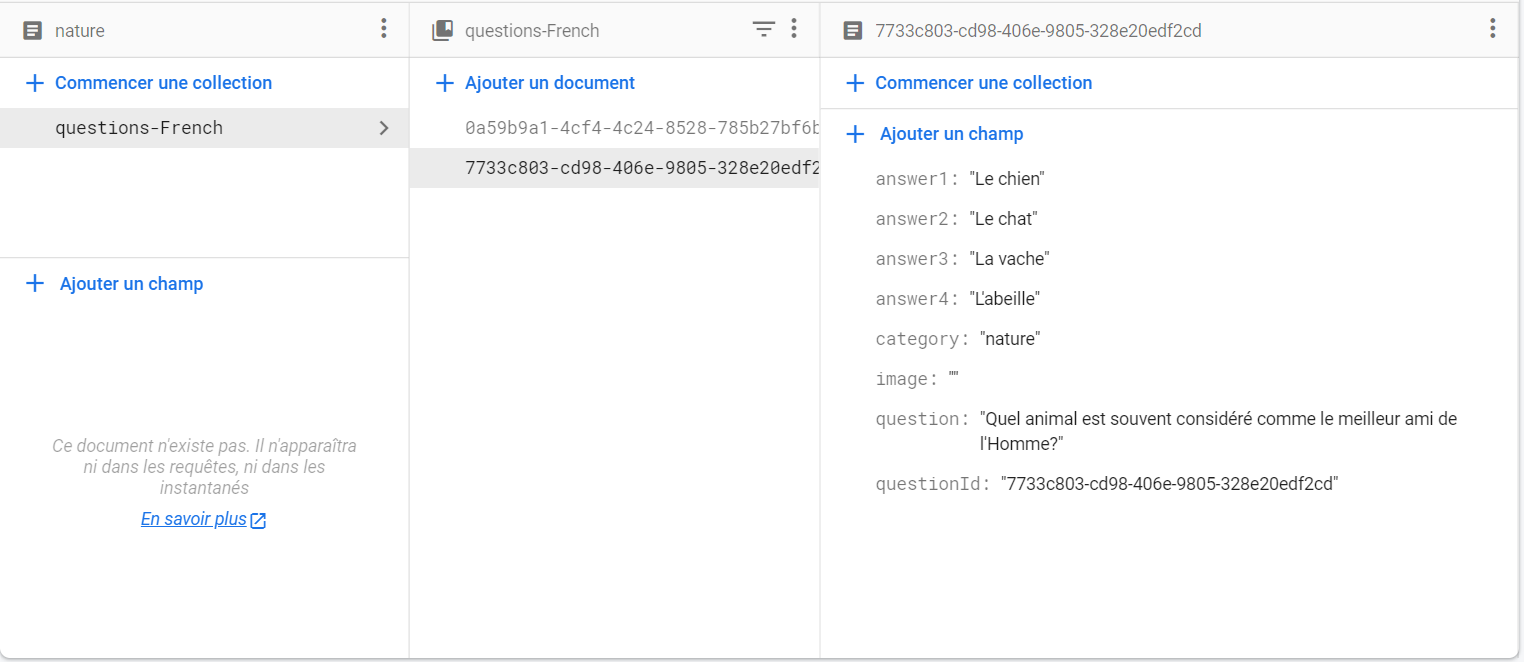Click Ajouter un champ in nature panel
This screenshot has height=662, width=1524.
coord(131,284)
